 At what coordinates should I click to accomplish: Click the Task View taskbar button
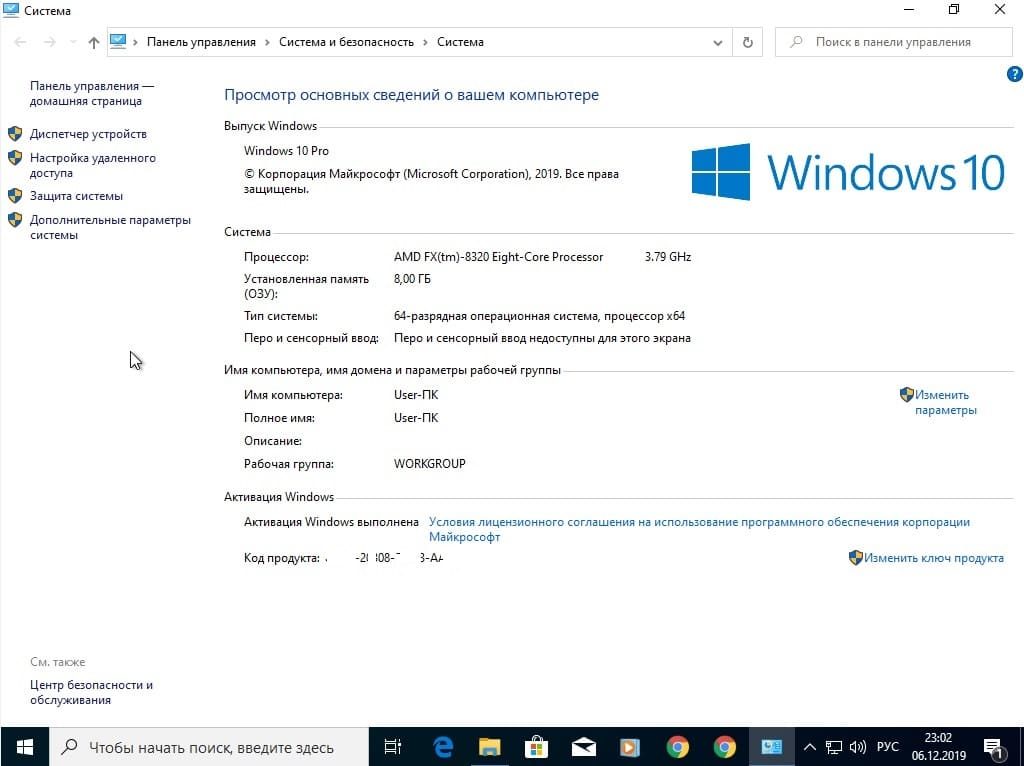(393, 746)
